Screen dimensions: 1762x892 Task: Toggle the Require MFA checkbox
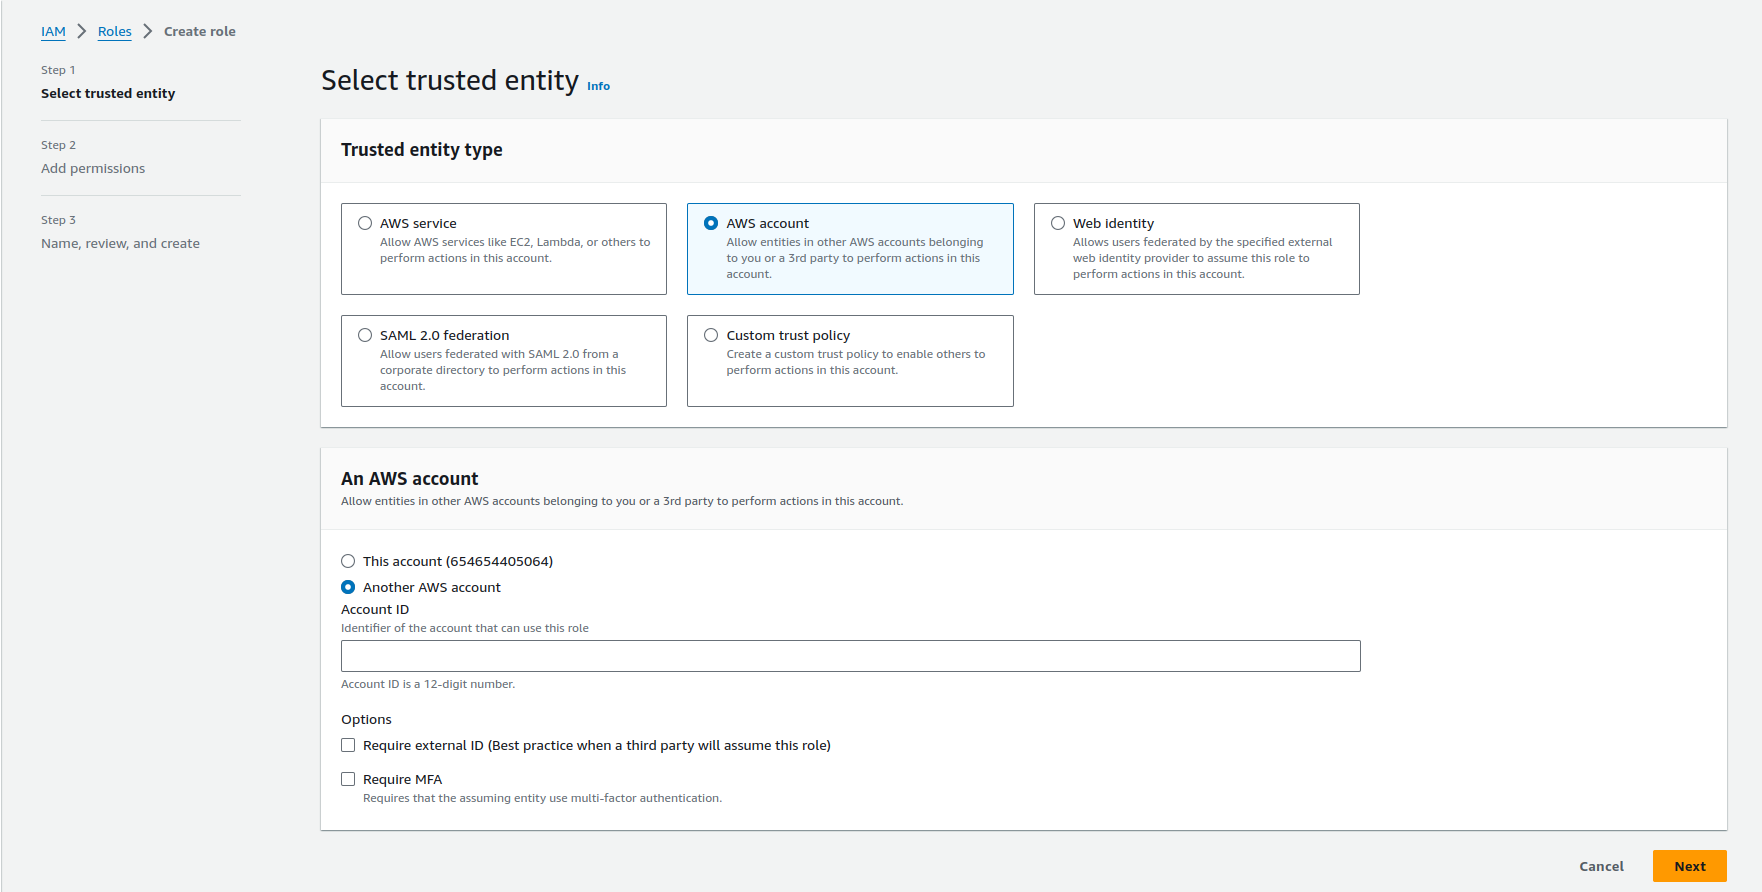348,779
